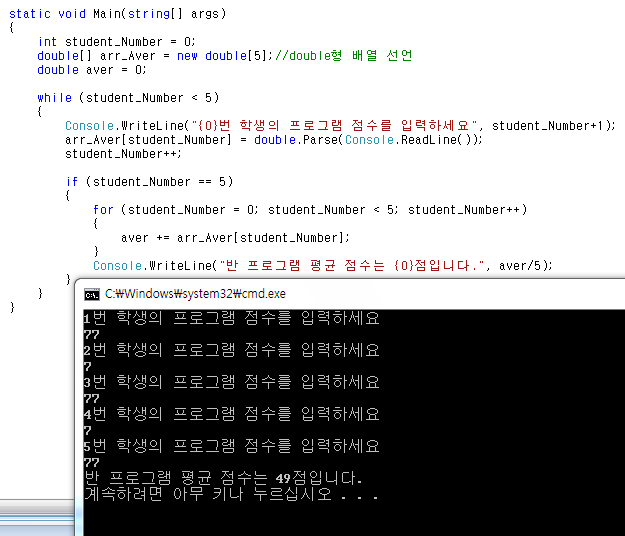The image size is (625, 536).
Task: Click the 'int student_Number = 0;' line
Action: pyautogui.click(x=116, y=42)
